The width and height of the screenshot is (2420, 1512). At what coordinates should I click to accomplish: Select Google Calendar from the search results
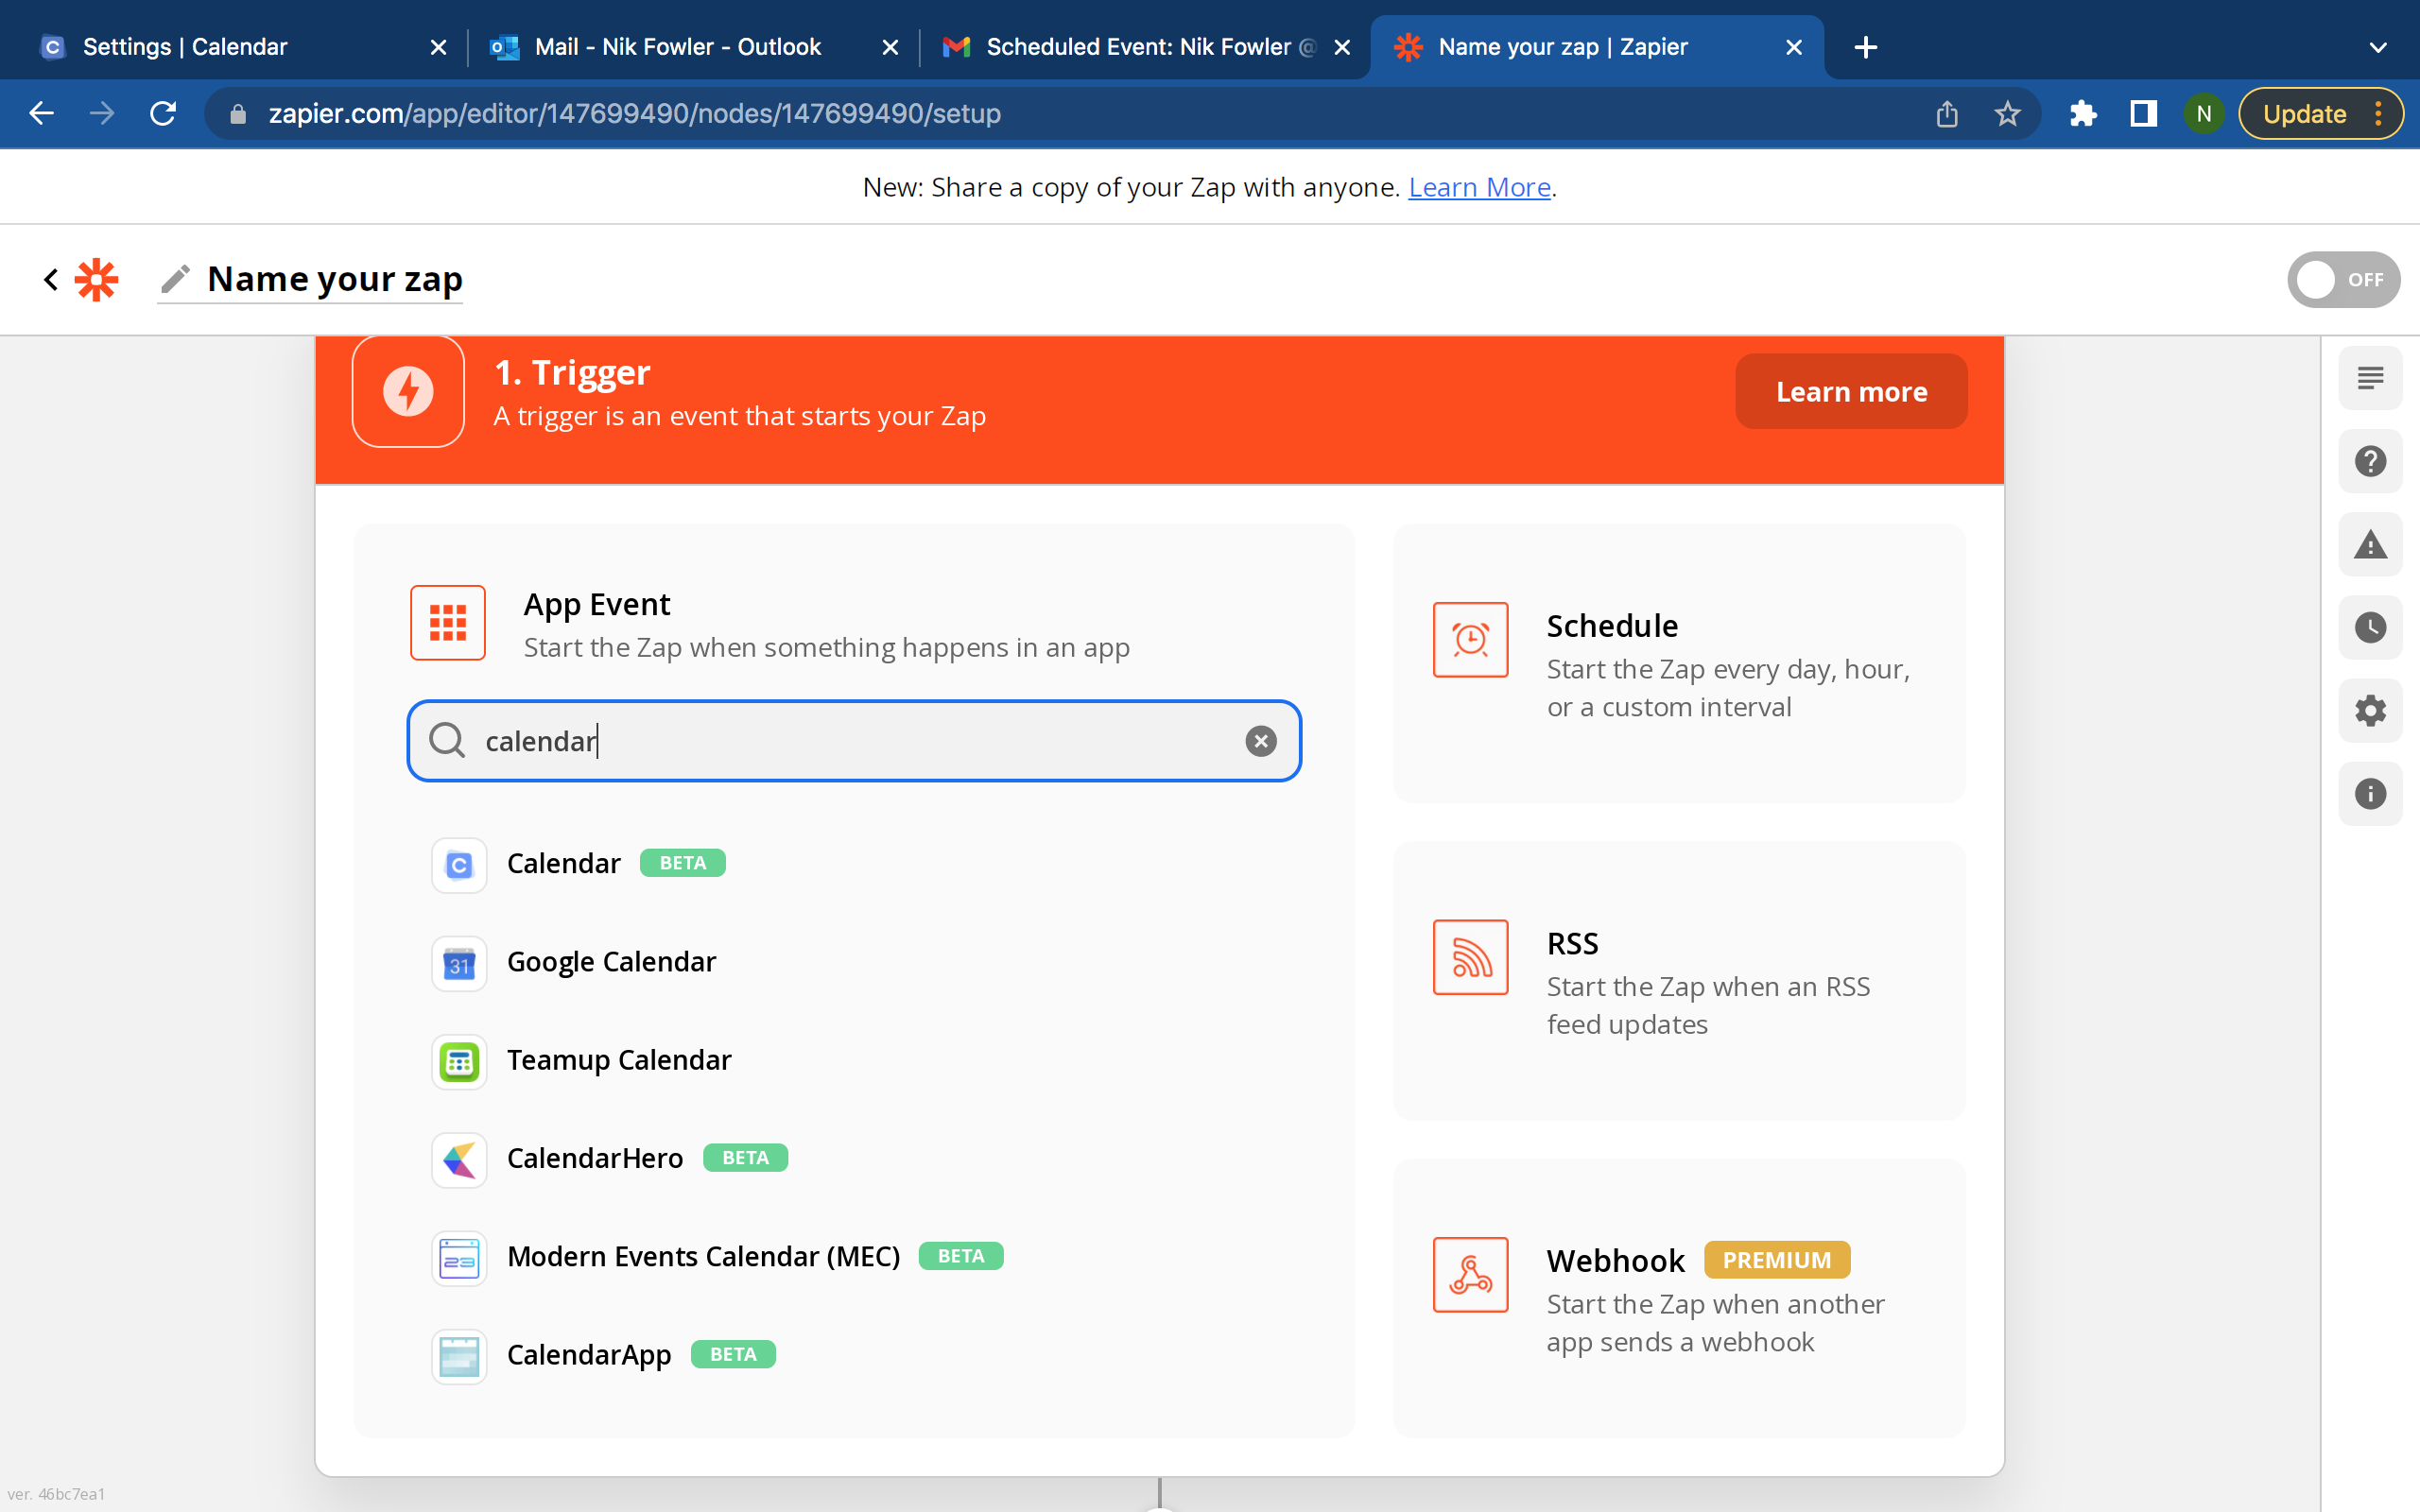[611, 962]
